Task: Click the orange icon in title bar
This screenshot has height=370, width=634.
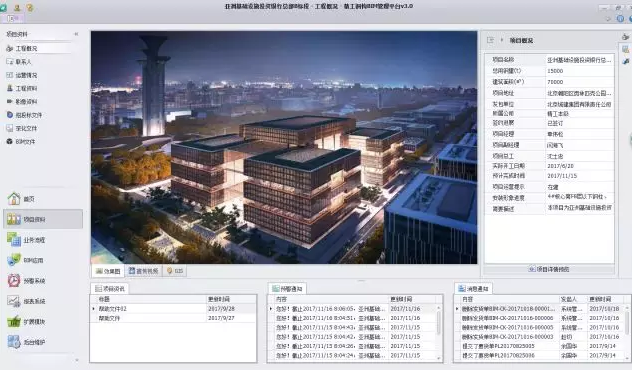Action: [30, 7]
